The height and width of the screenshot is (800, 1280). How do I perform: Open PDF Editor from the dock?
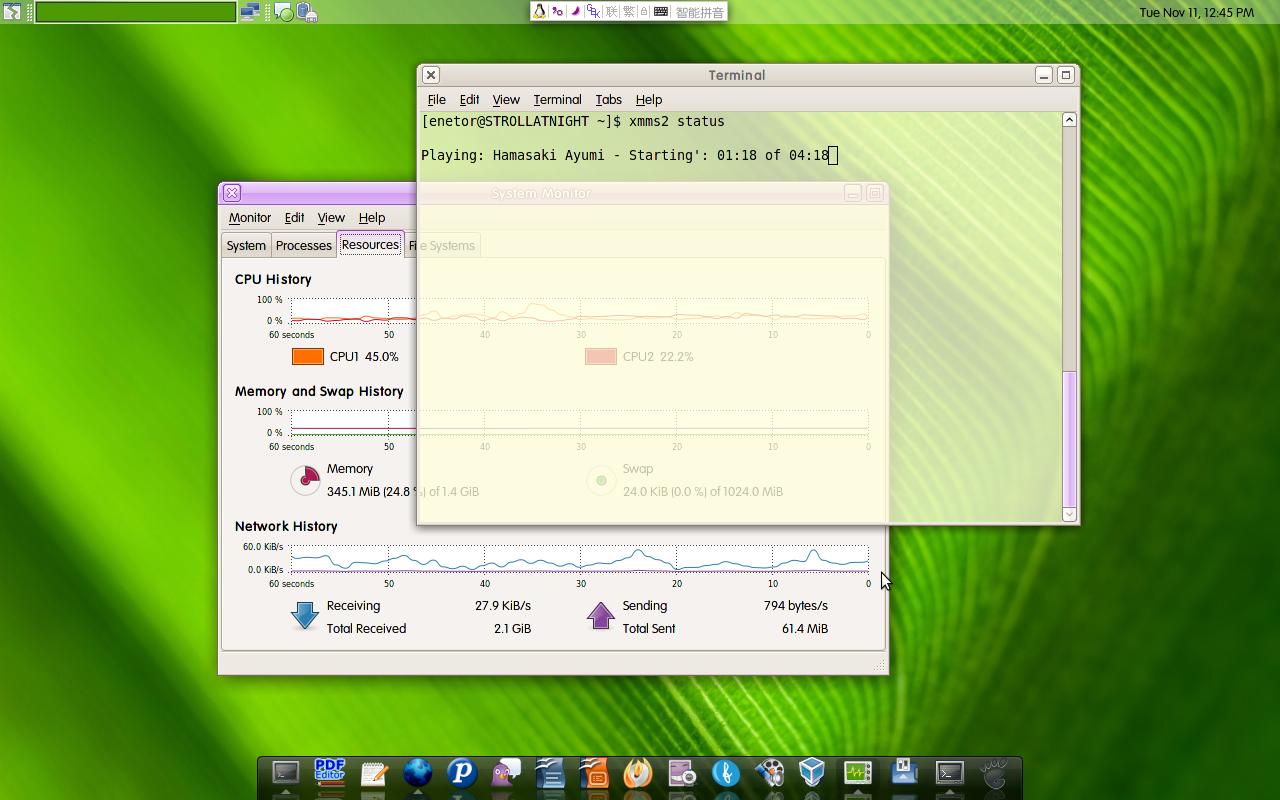(330, 773)
